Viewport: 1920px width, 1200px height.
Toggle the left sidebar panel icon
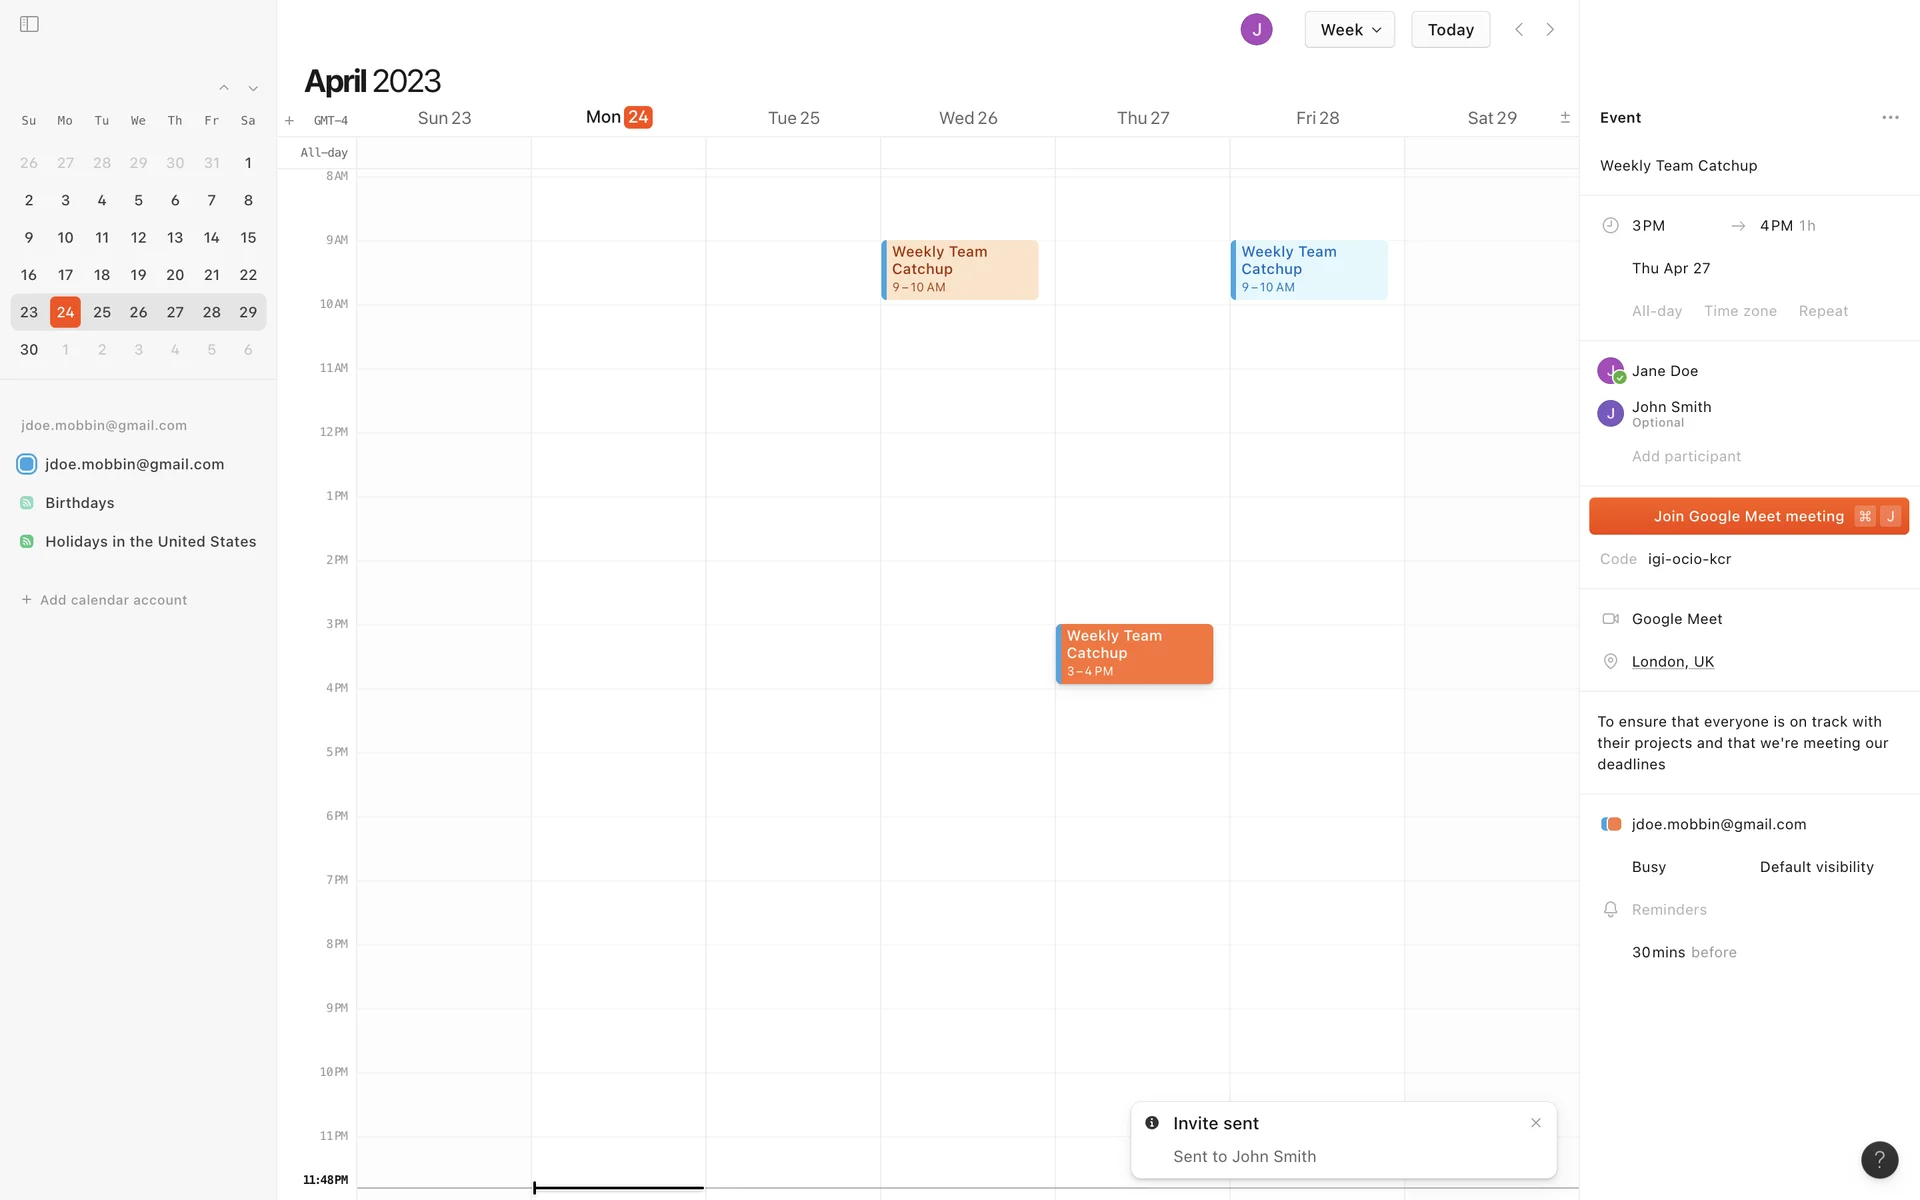(29, 24)
